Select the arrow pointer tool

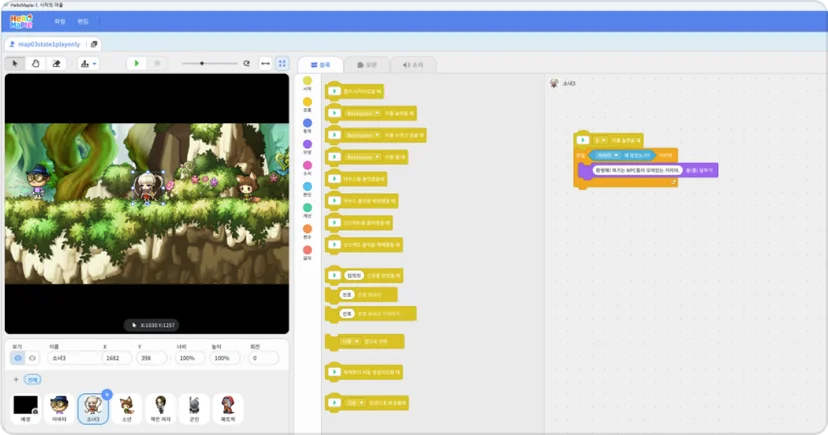(15, 64)
